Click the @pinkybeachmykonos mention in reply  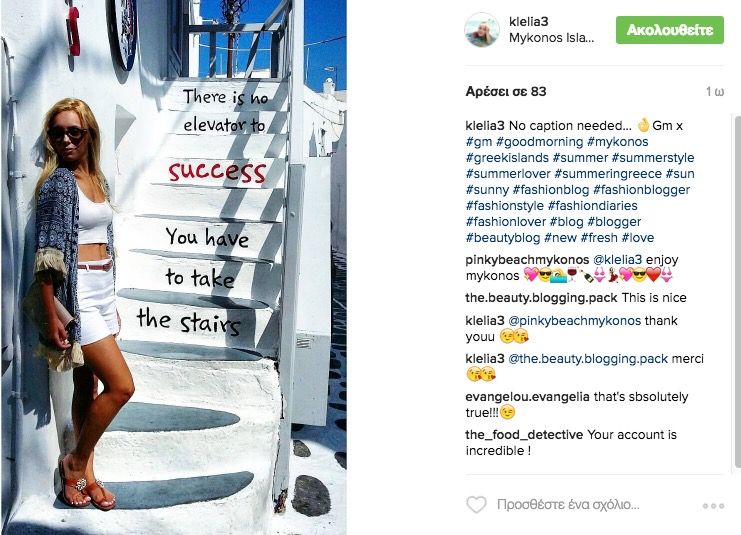(574, 321)
